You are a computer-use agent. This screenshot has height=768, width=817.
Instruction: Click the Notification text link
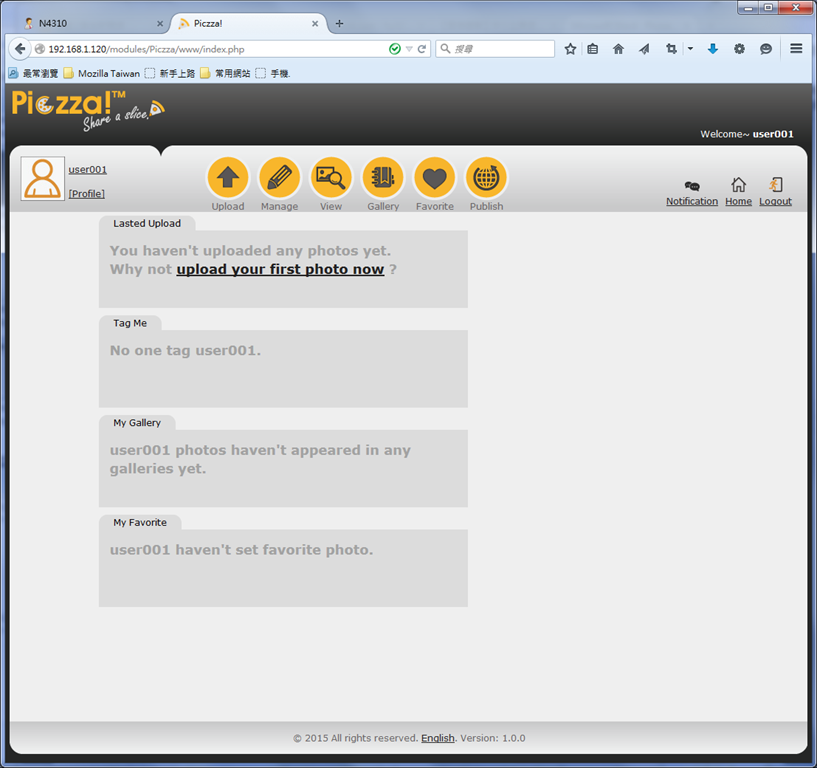(x=692, y=201)
